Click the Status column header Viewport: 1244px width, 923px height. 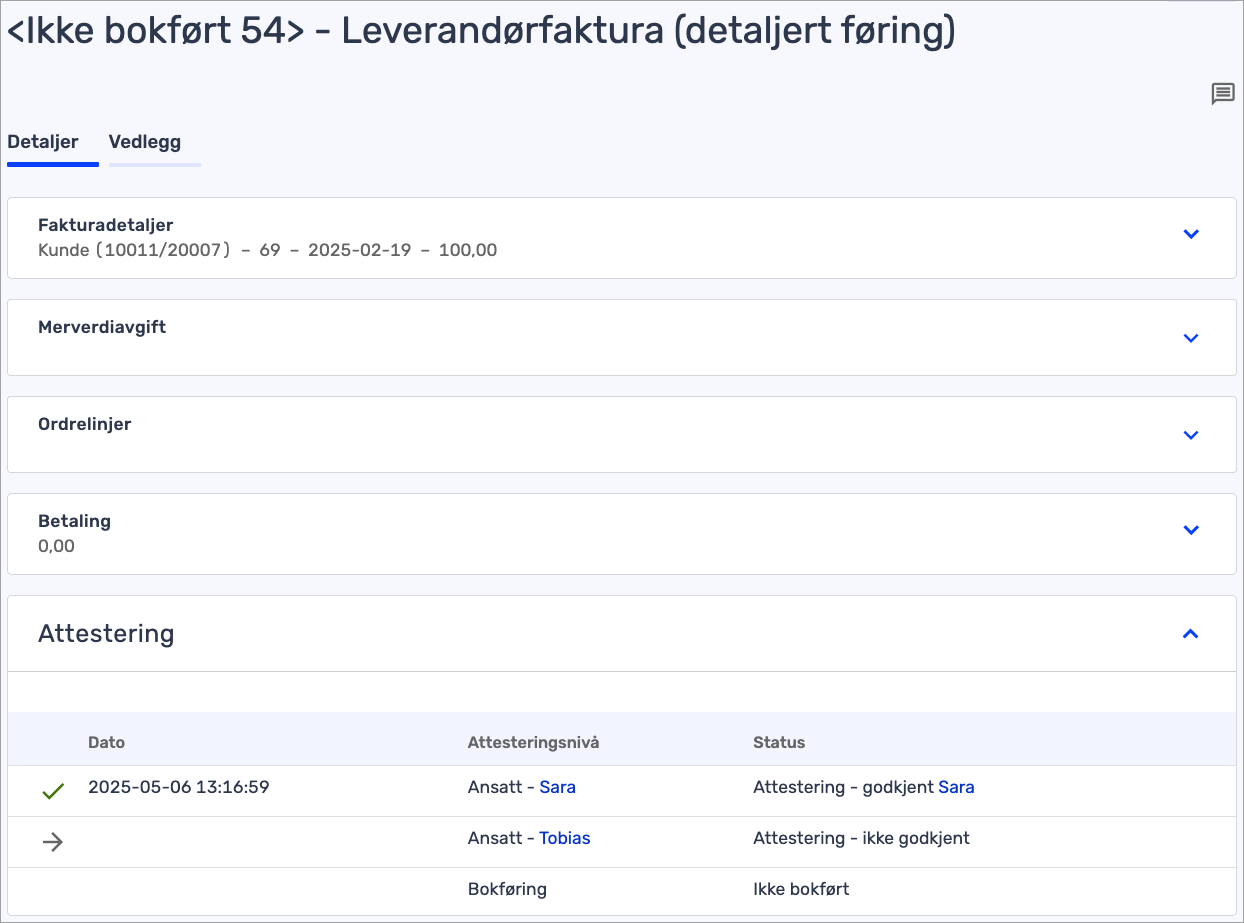[x=779, y=742]
